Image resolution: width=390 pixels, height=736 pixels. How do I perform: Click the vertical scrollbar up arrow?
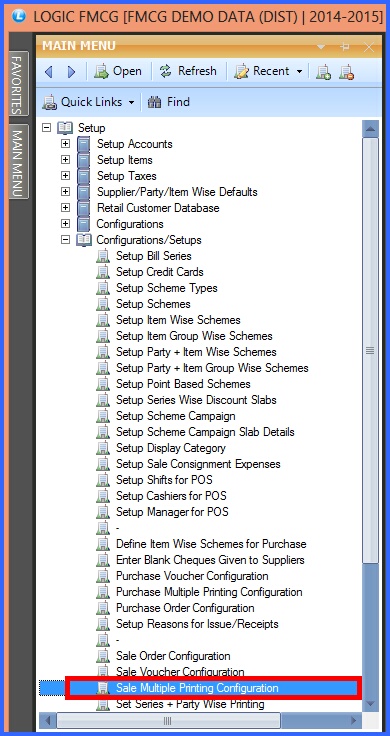(370, 129)
